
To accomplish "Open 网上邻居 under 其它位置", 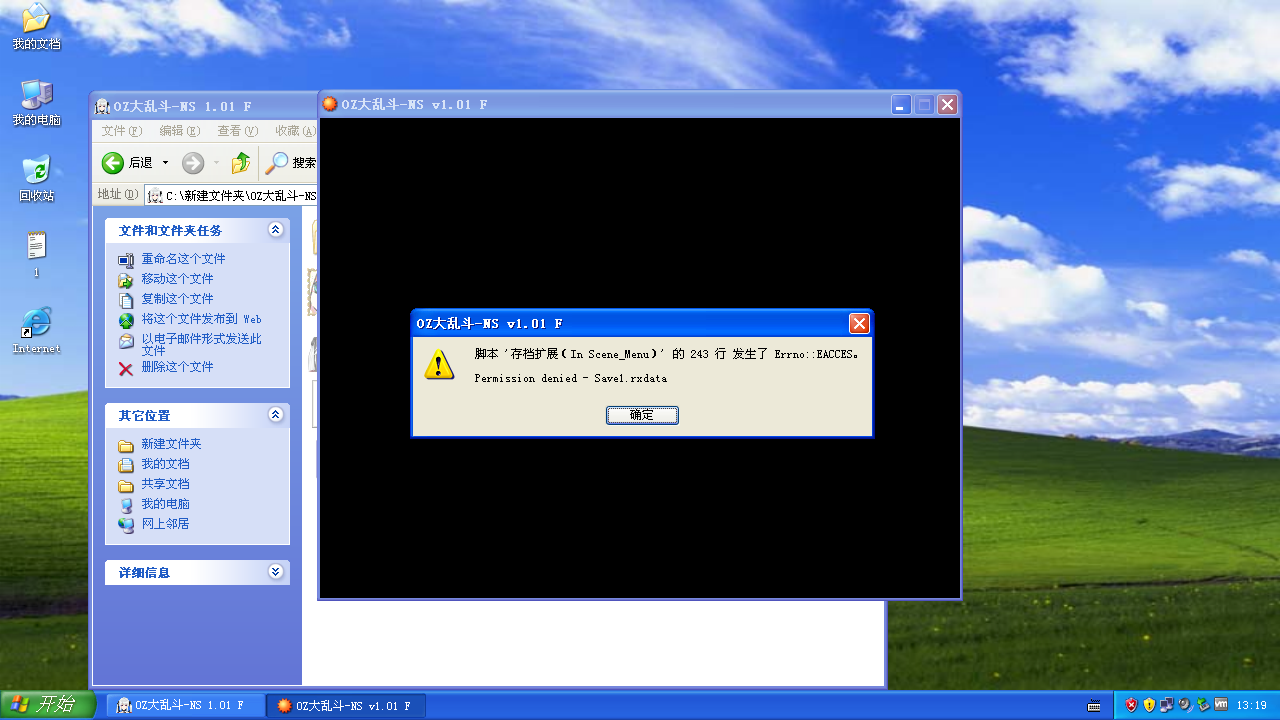I will click(x=165, y=524).
